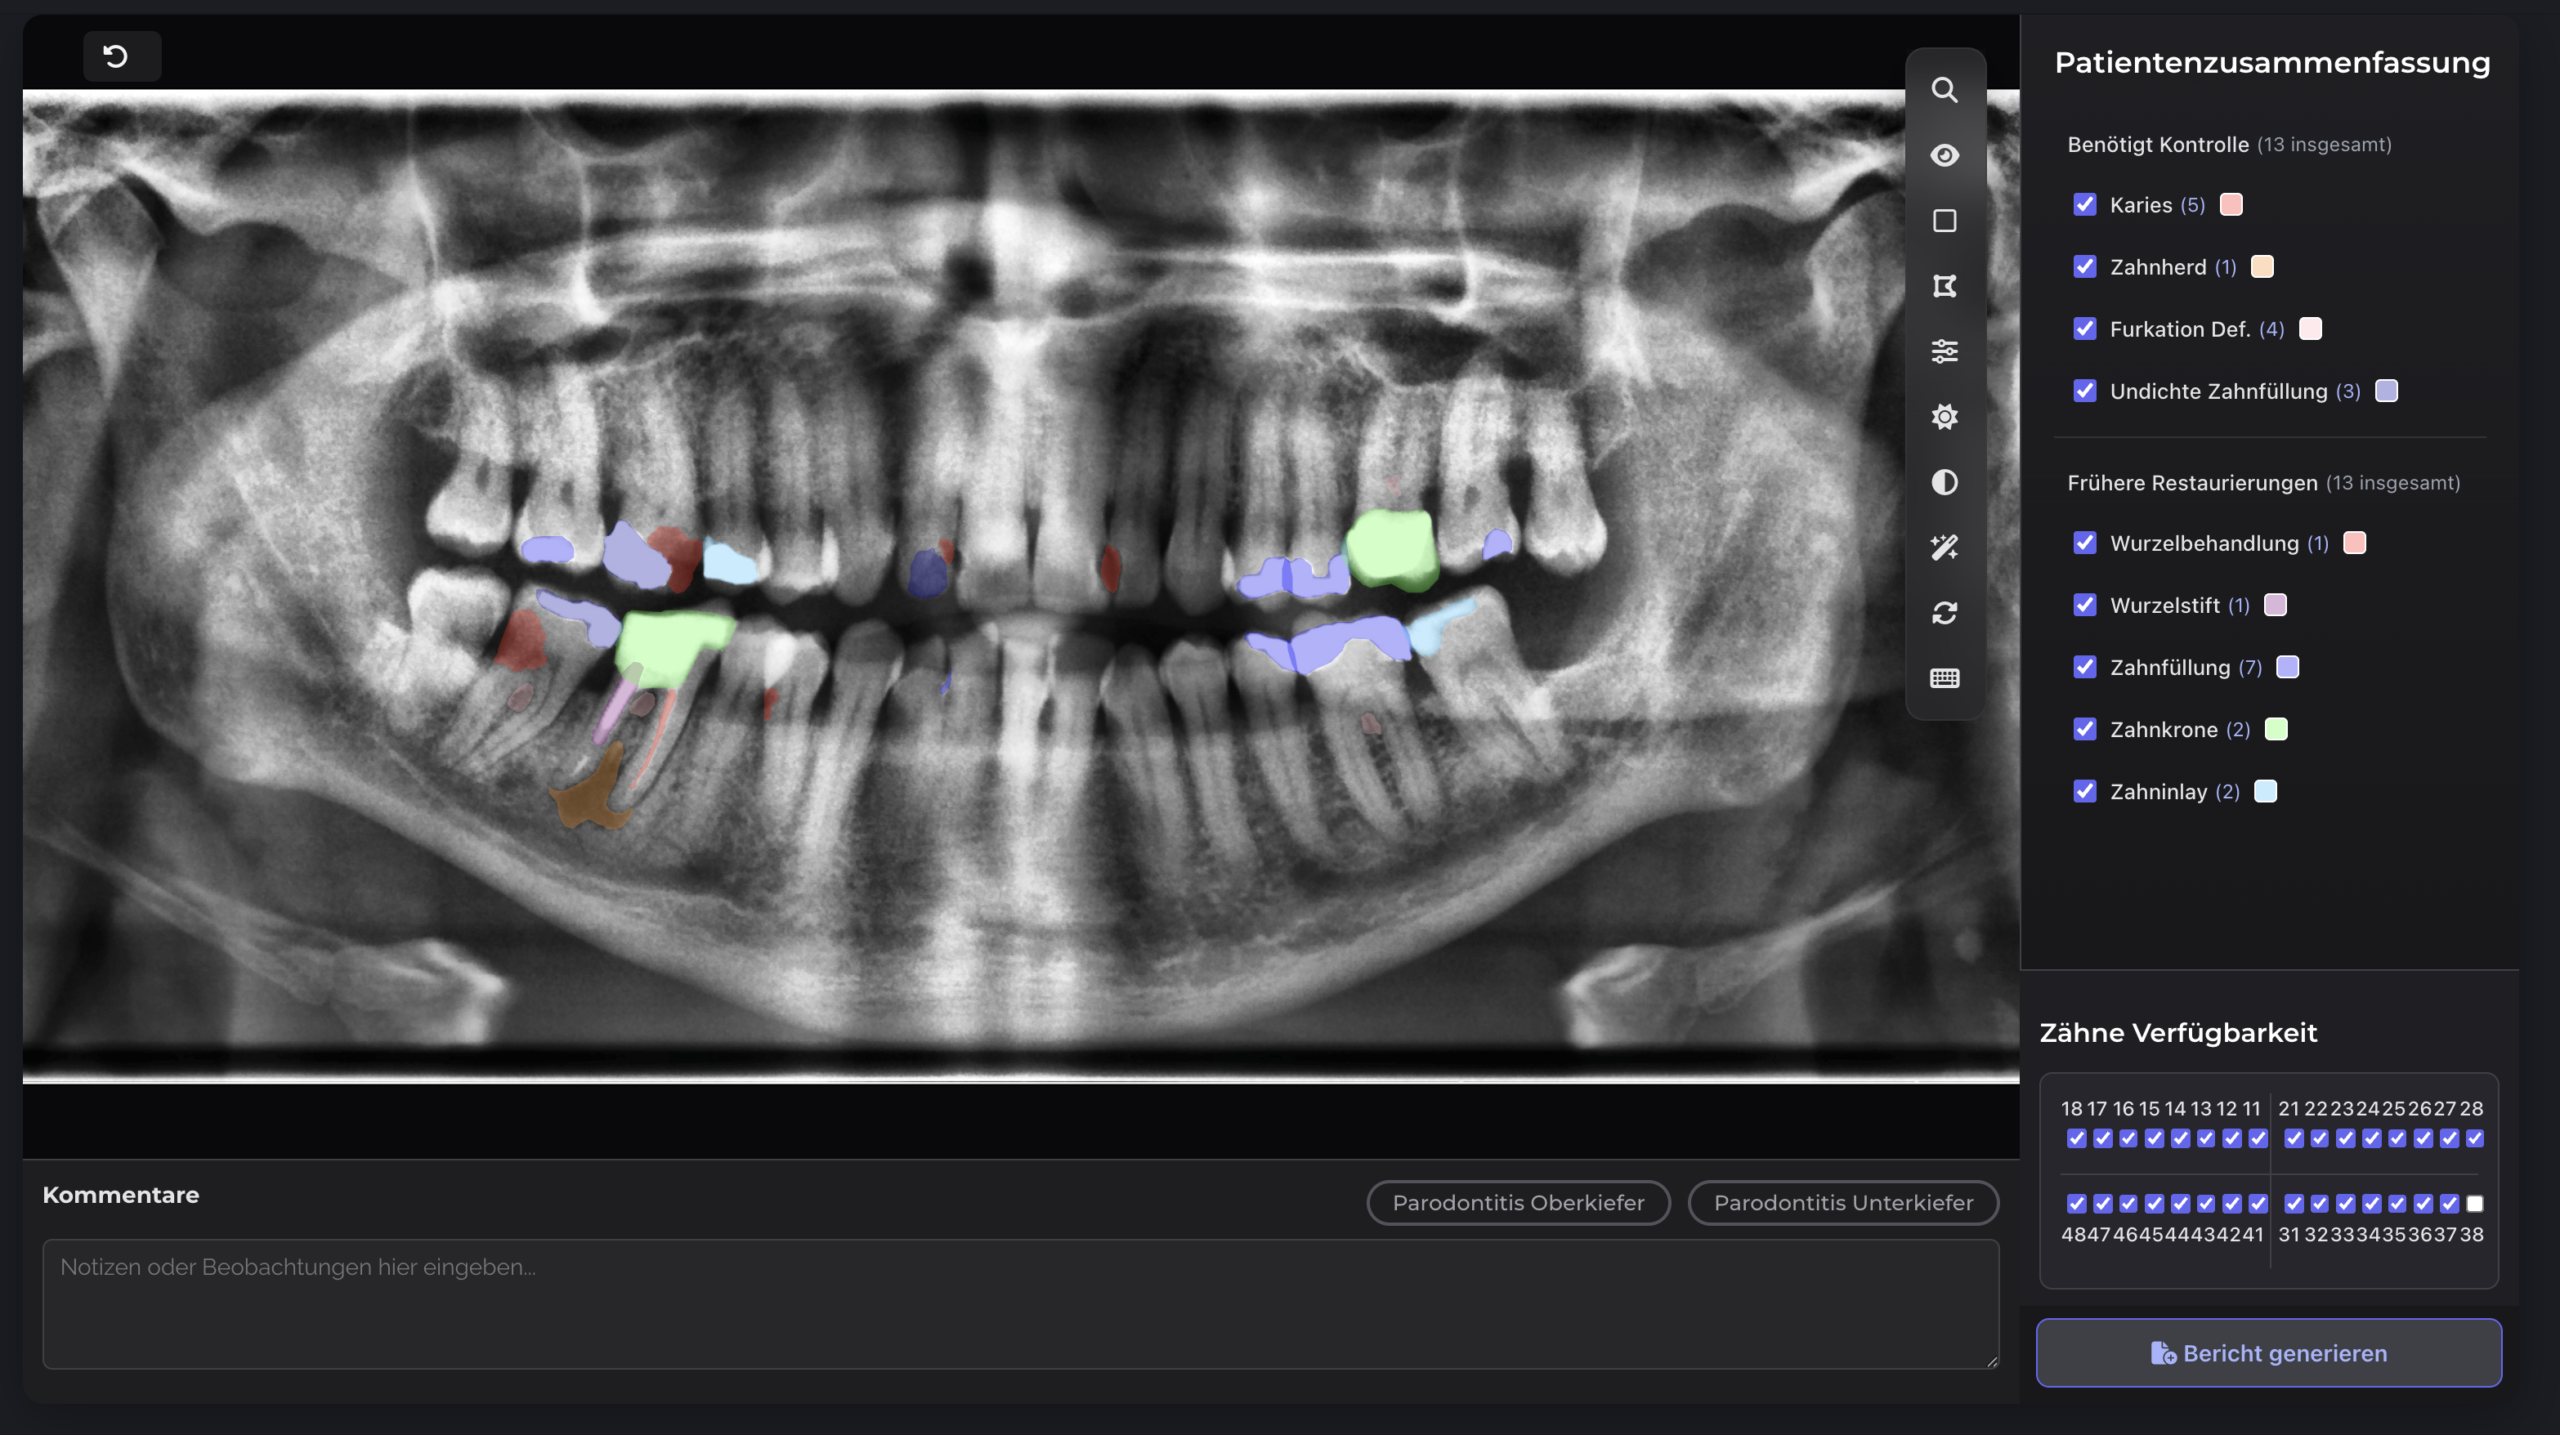Uncheck the Zahnkrone checkbox
Viewport: 2560px width, 1435px height.
tap(2085, 729)
